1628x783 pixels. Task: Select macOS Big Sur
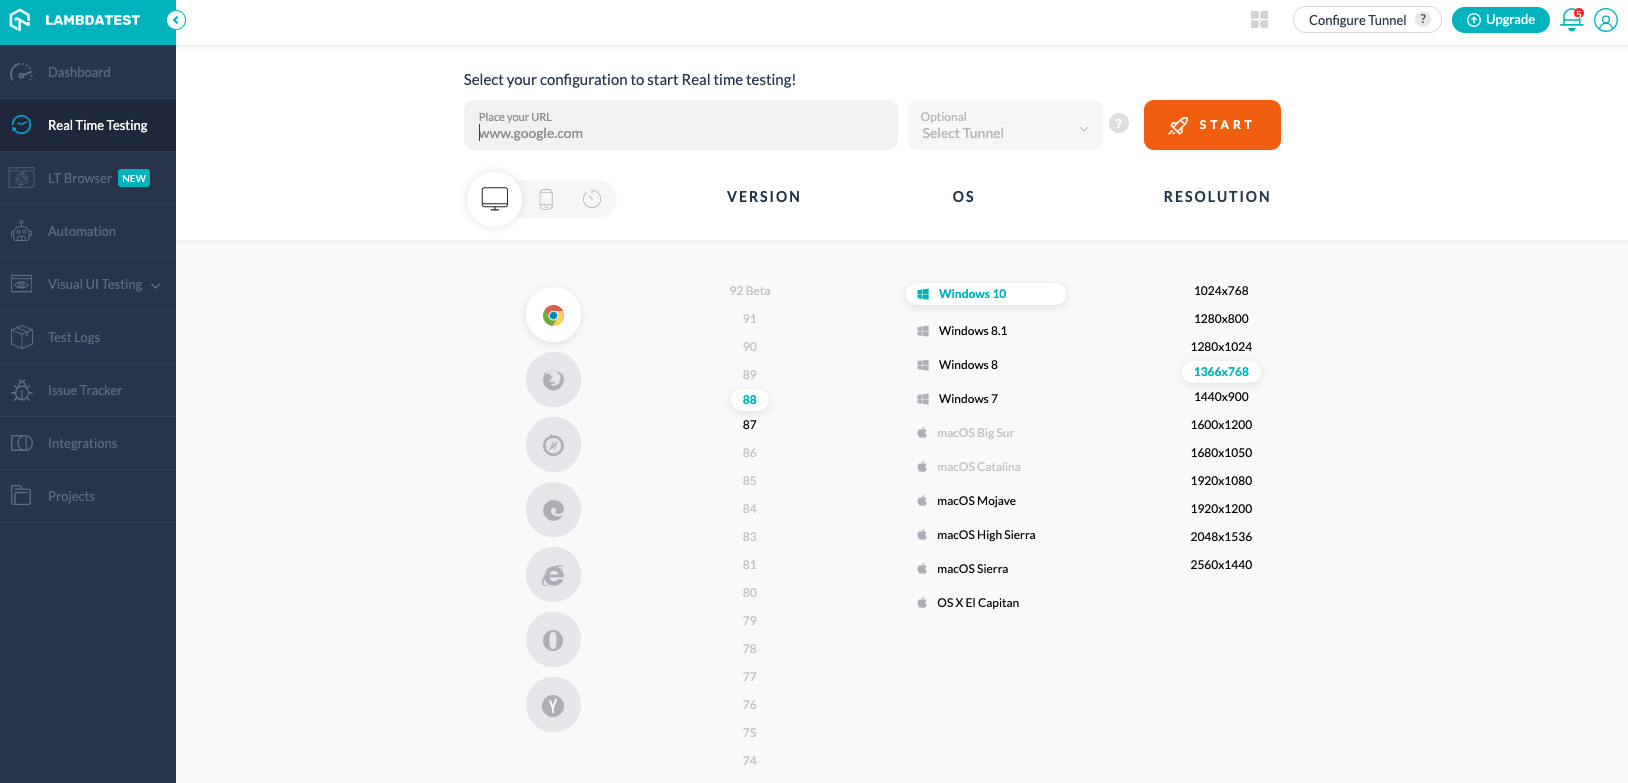tap(965, 433)
